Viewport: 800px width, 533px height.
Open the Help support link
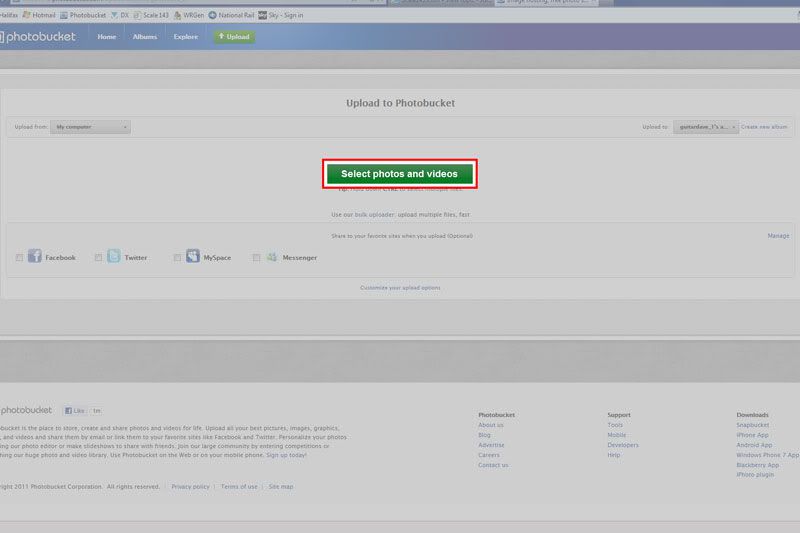[x=614, y=455]
